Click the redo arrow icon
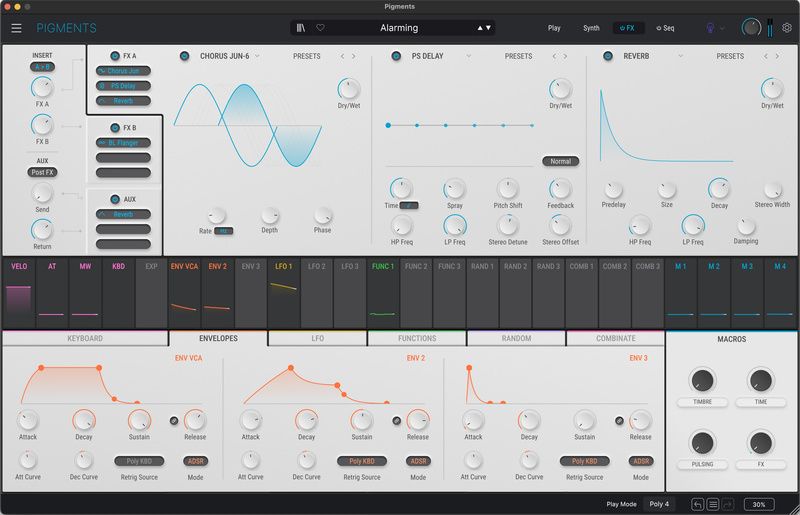The image size is (800, 515). tap(728, 504)
